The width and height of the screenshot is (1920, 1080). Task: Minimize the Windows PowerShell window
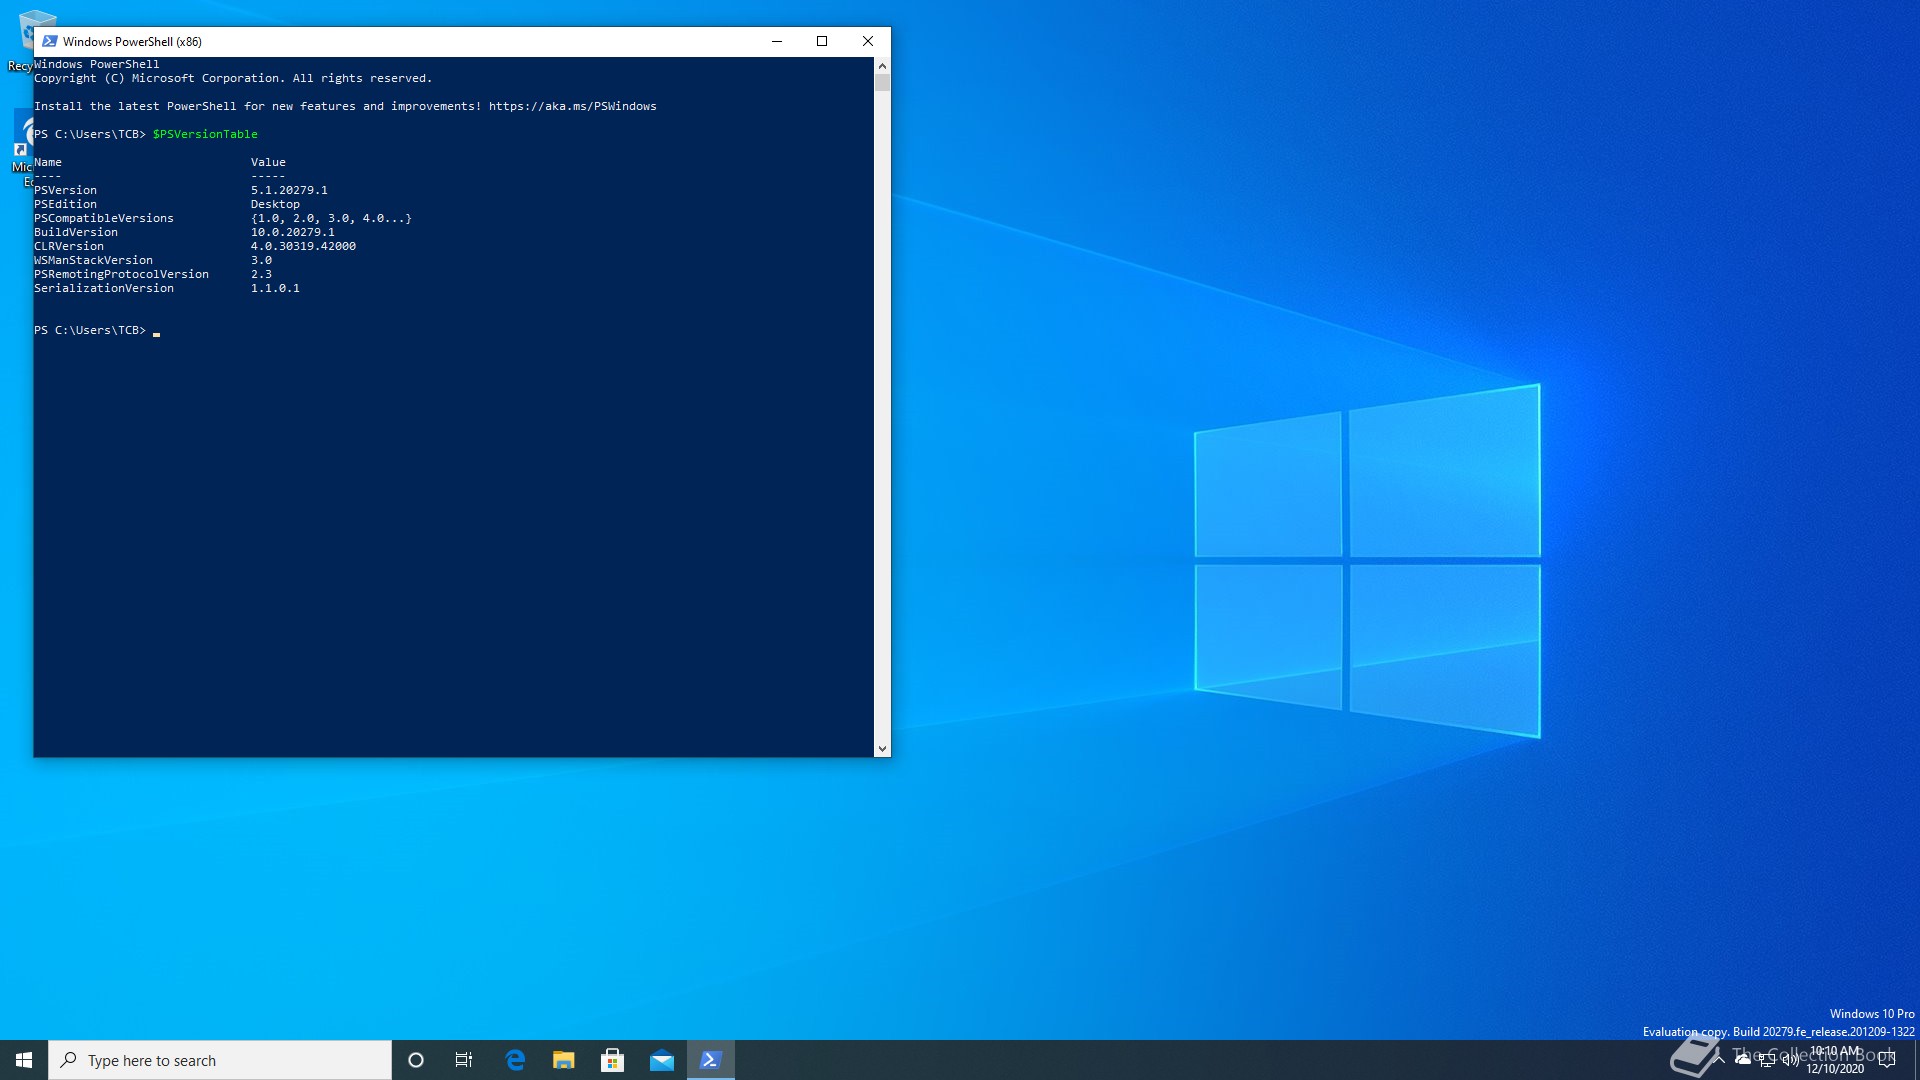point(777,41)
